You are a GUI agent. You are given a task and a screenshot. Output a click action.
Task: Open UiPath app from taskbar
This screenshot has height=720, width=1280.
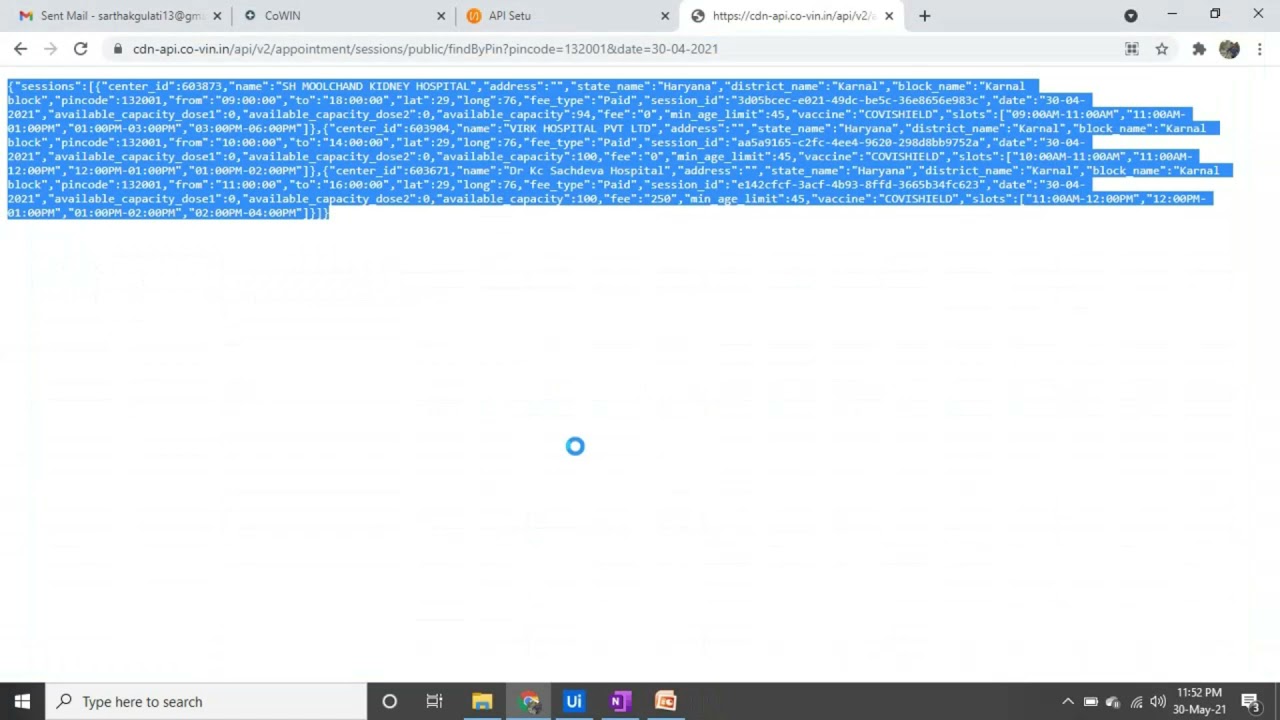pos(574,701)
